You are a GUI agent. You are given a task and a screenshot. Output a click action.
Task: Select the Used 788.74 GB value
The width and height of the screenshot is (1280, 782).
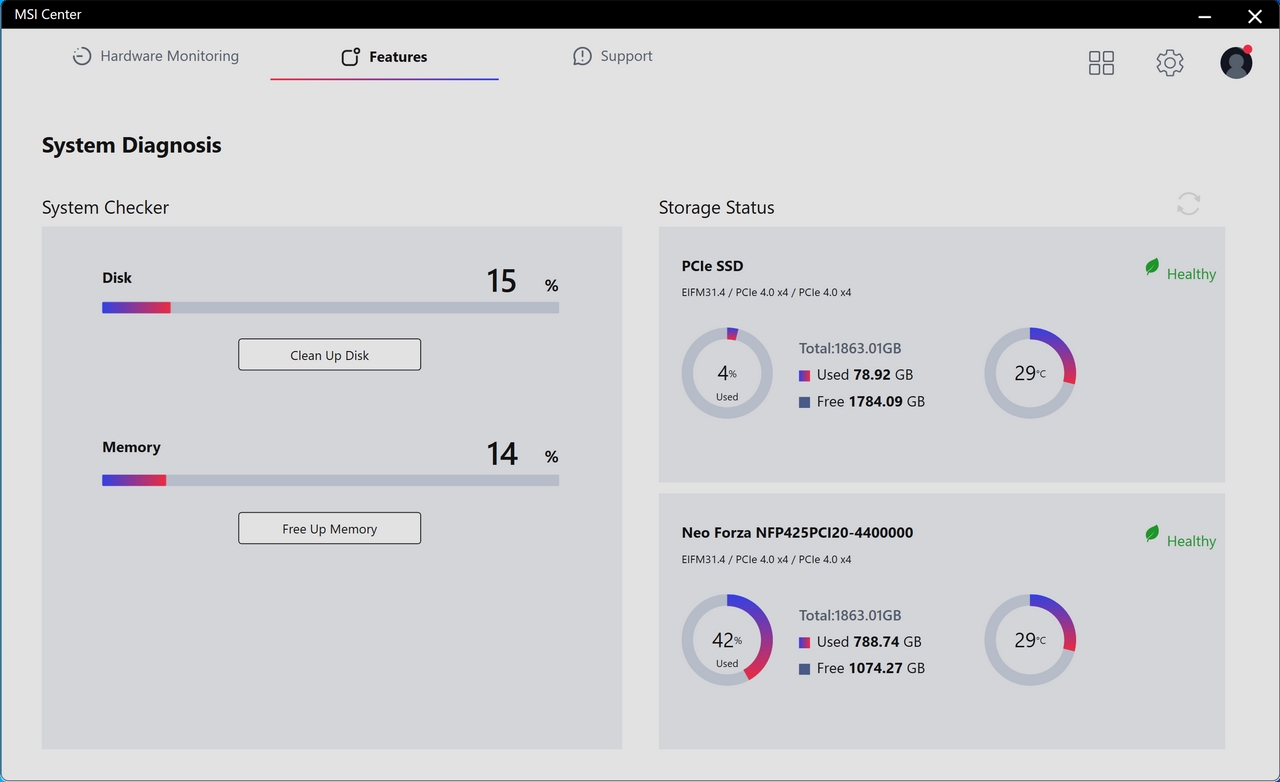coord(869,642)
